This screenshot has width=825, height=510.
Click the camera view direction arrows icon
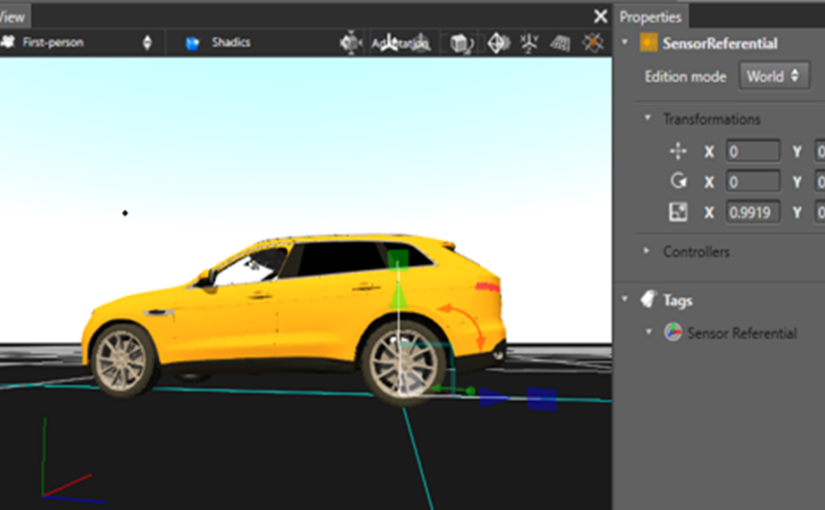point(350,43)
